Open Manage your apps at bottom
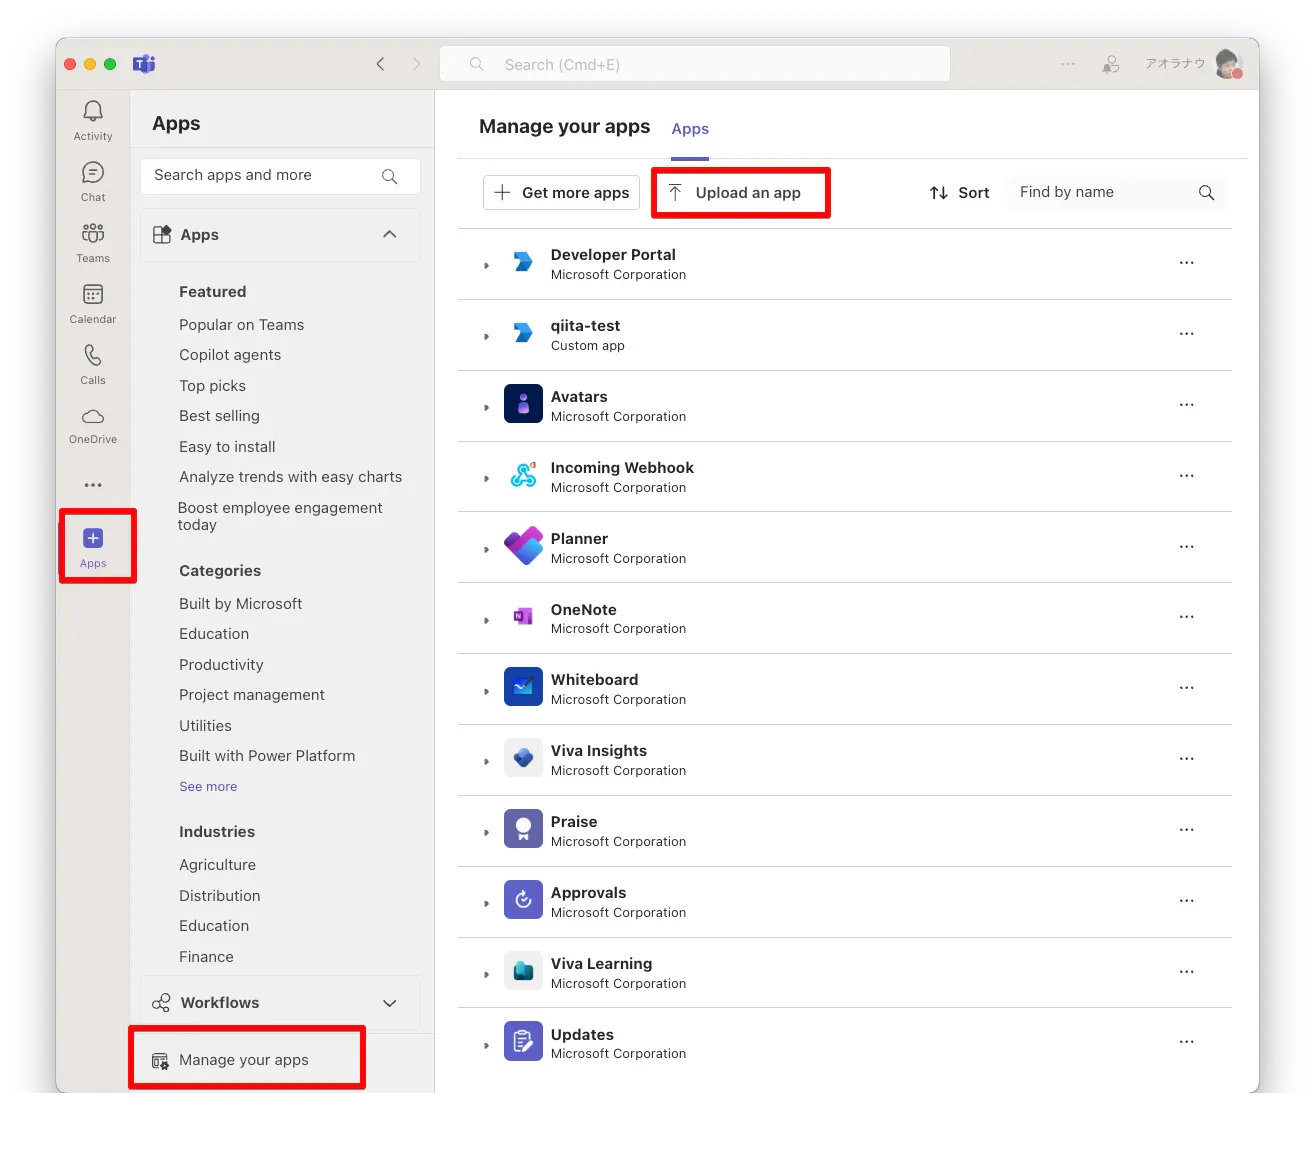Image resolution: width=1315 pixels, height=1167 pixels. click(x=244, y=1060)
